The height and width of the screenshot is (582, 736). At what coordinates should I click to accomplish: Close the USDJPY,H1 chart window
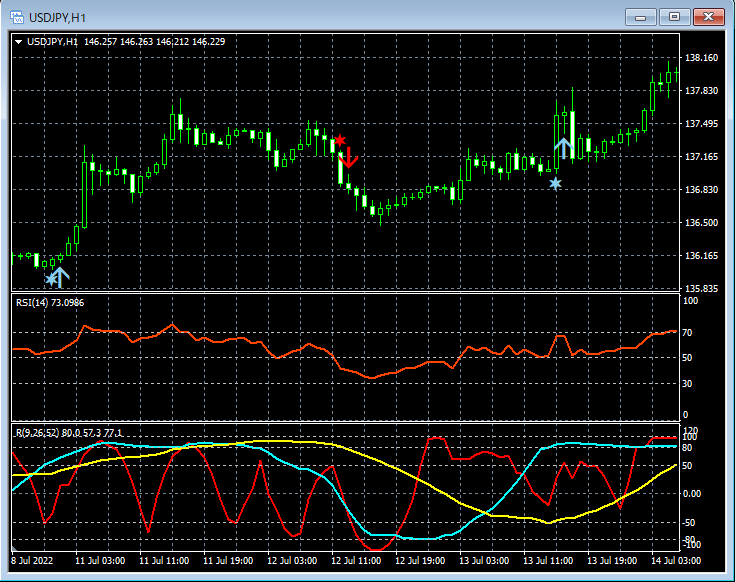(x=708, y=17)
